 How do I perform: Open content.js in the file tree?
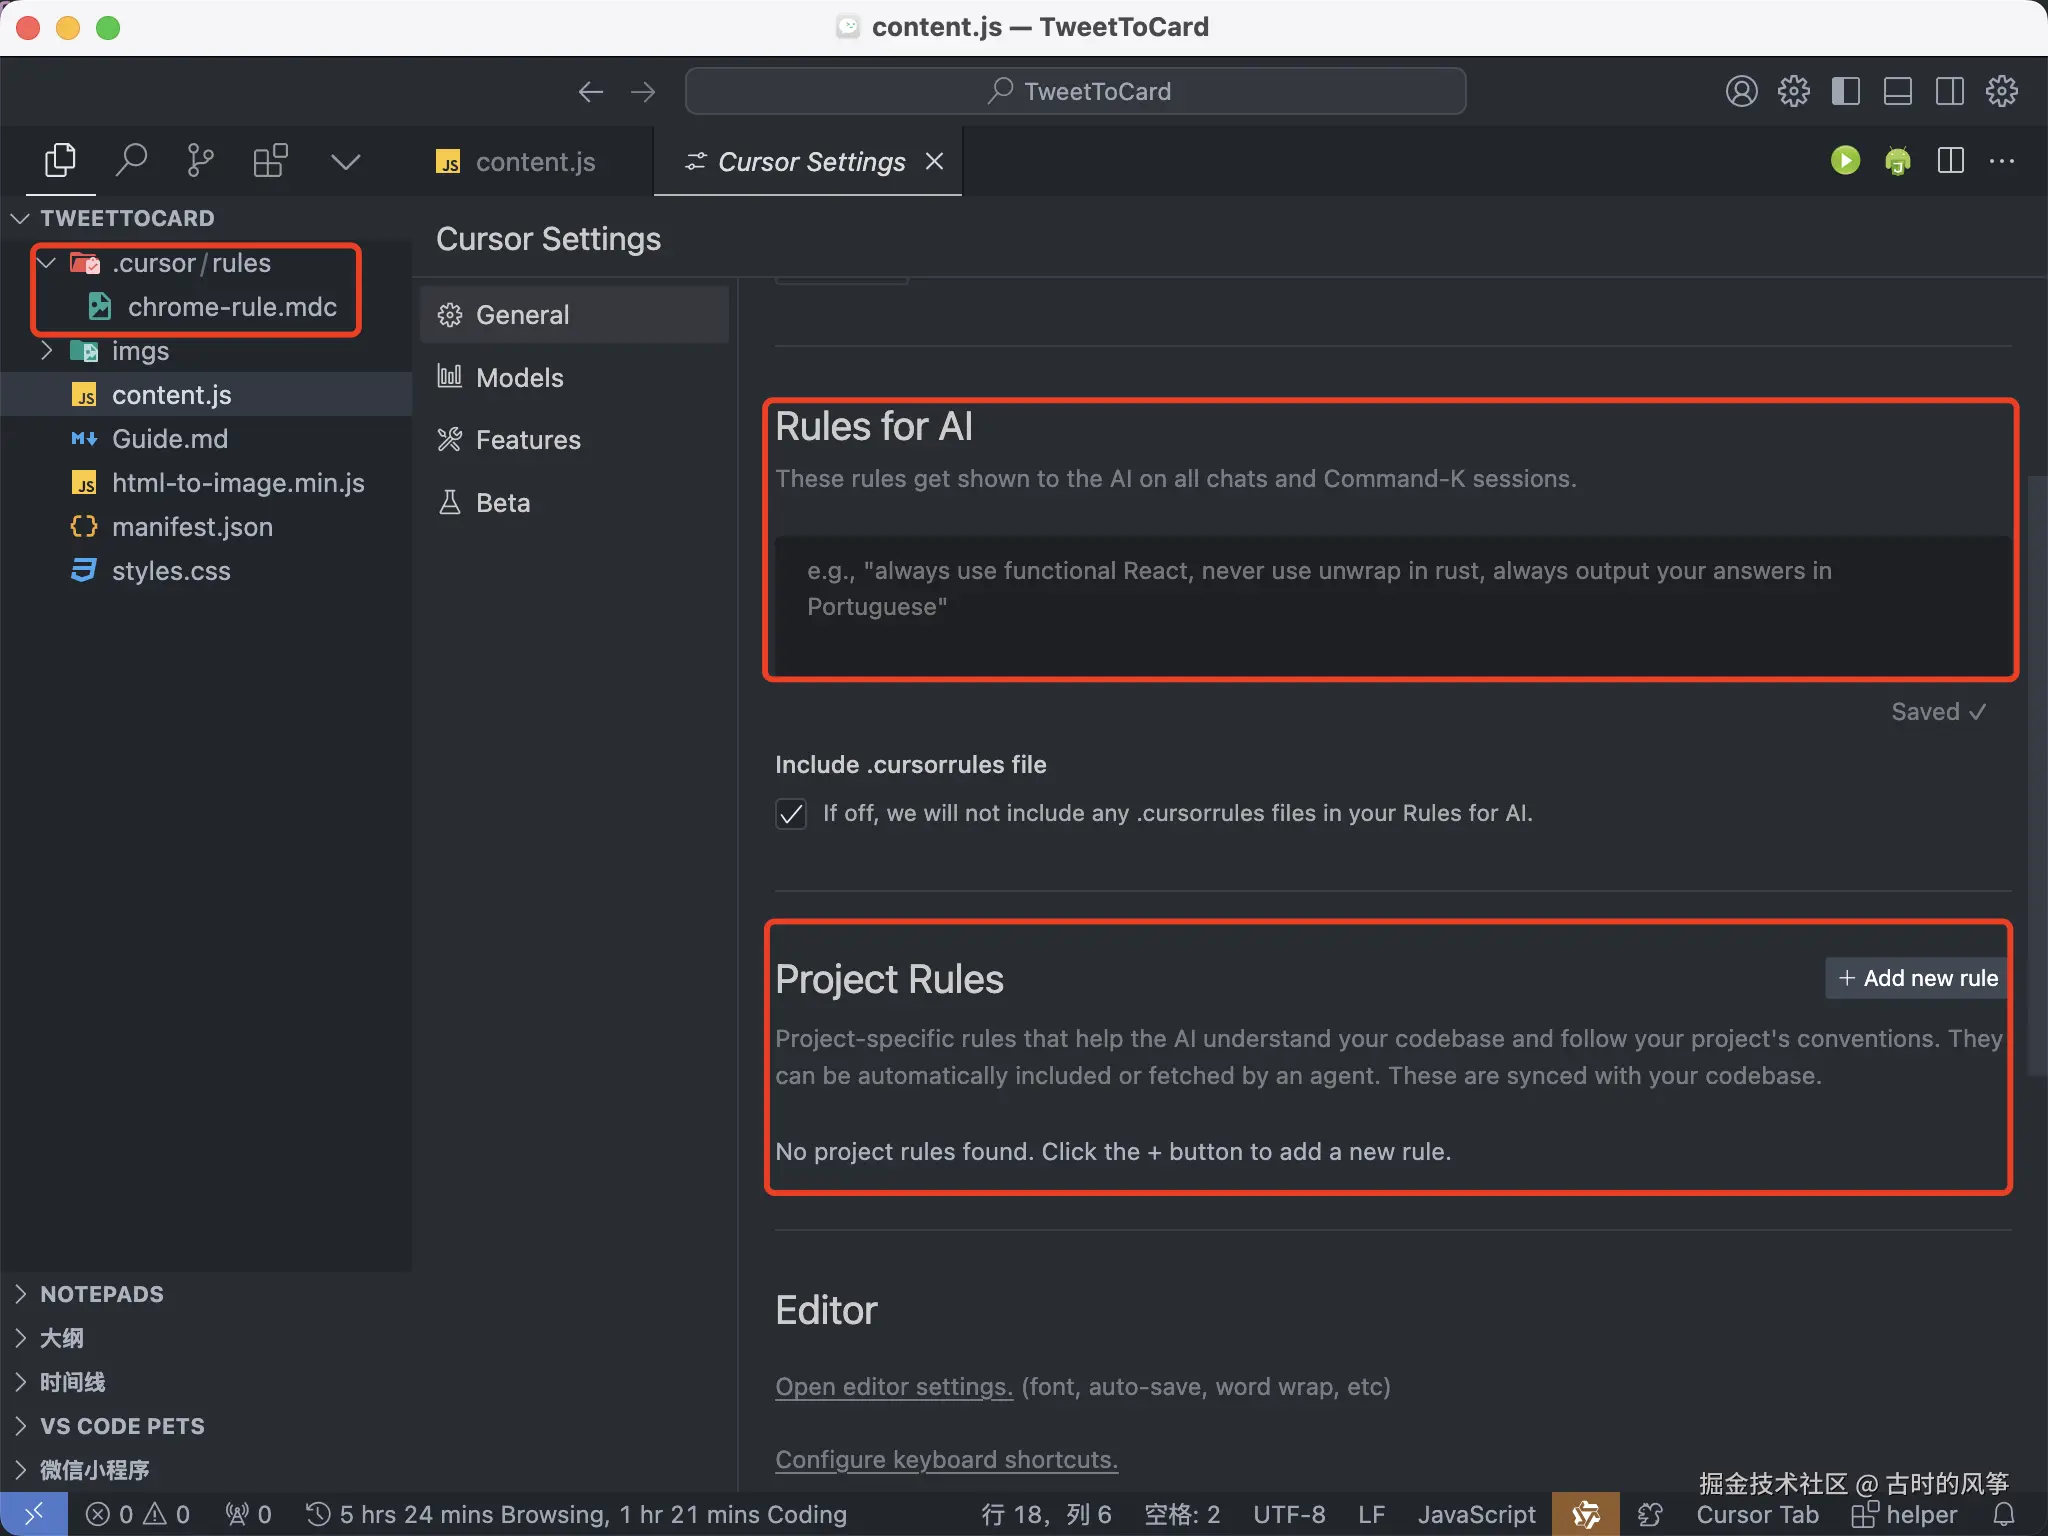click(x=206, y=395)
